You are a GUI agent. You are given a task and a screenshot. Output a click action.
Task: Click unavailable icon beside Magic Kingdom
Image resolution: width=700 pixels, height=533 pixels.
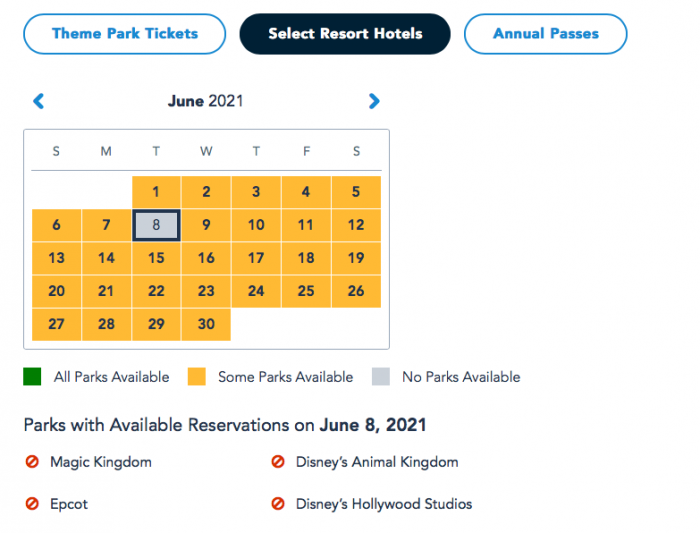32,462
